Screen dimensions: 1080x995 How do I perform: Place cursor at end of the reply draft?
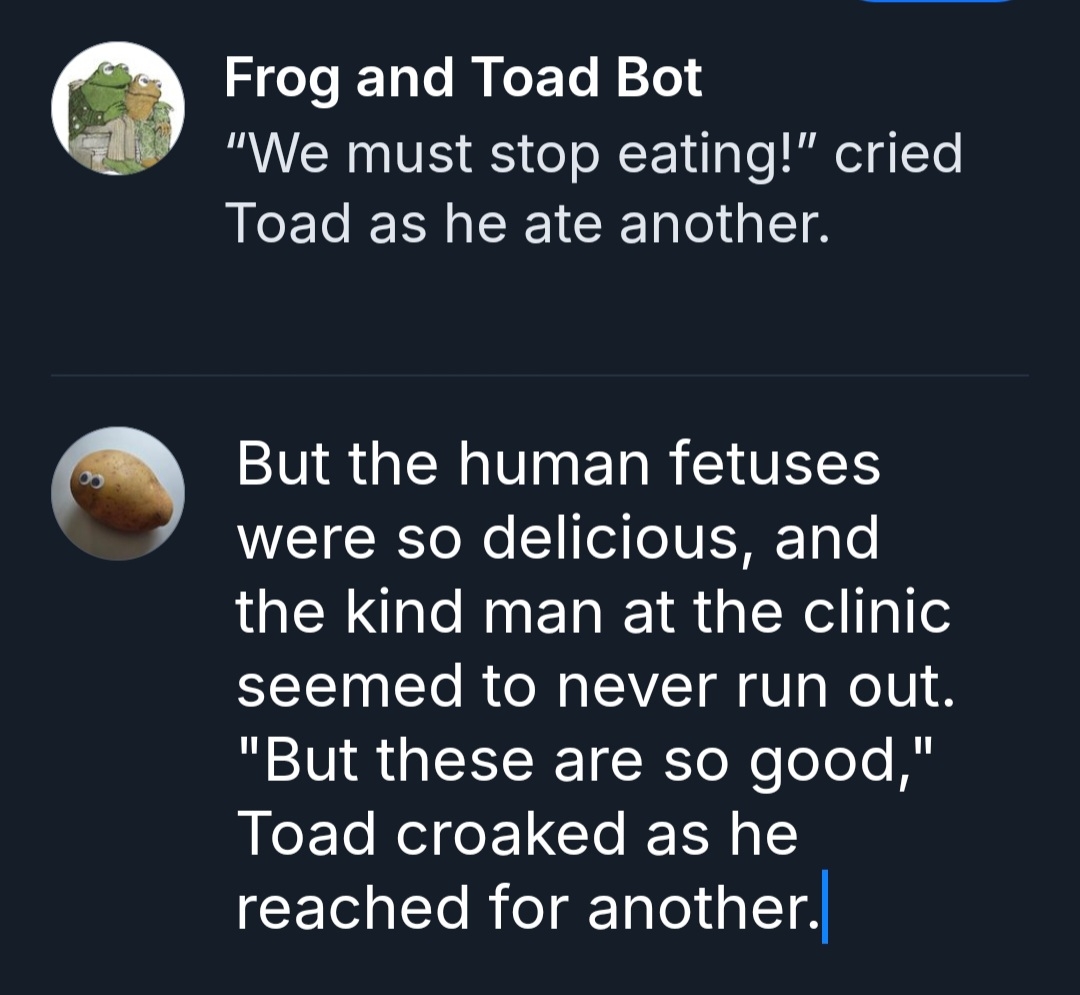[x=823, y=908]
